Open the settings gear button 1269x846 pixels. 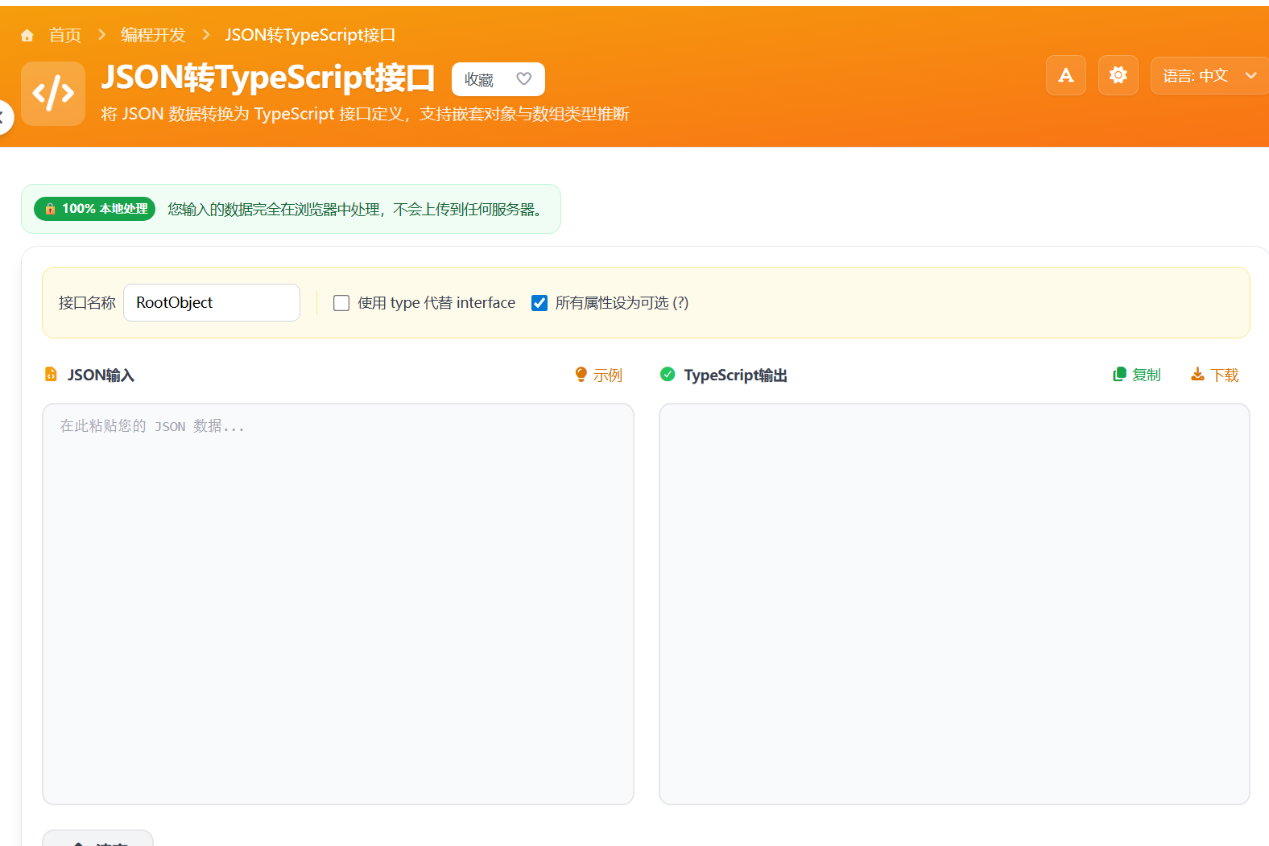pos(1118,75)
